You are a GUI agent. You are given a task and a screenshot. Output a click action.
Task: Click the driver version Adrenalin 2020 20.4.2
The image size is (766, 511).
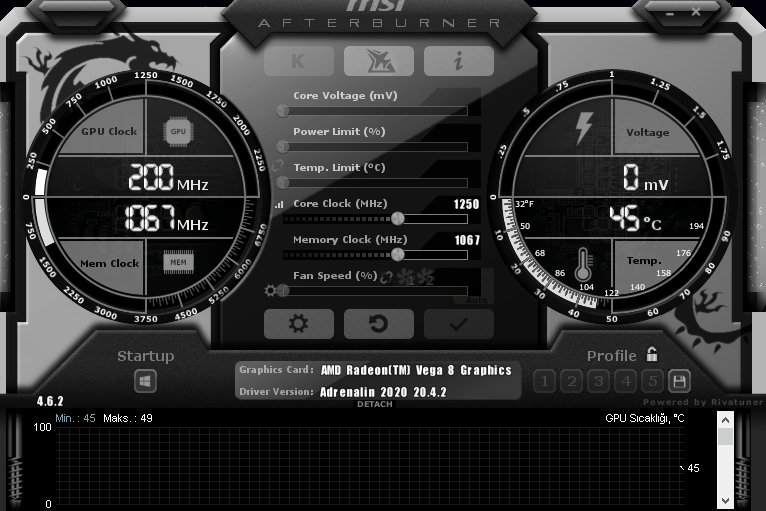click(383, 392)
